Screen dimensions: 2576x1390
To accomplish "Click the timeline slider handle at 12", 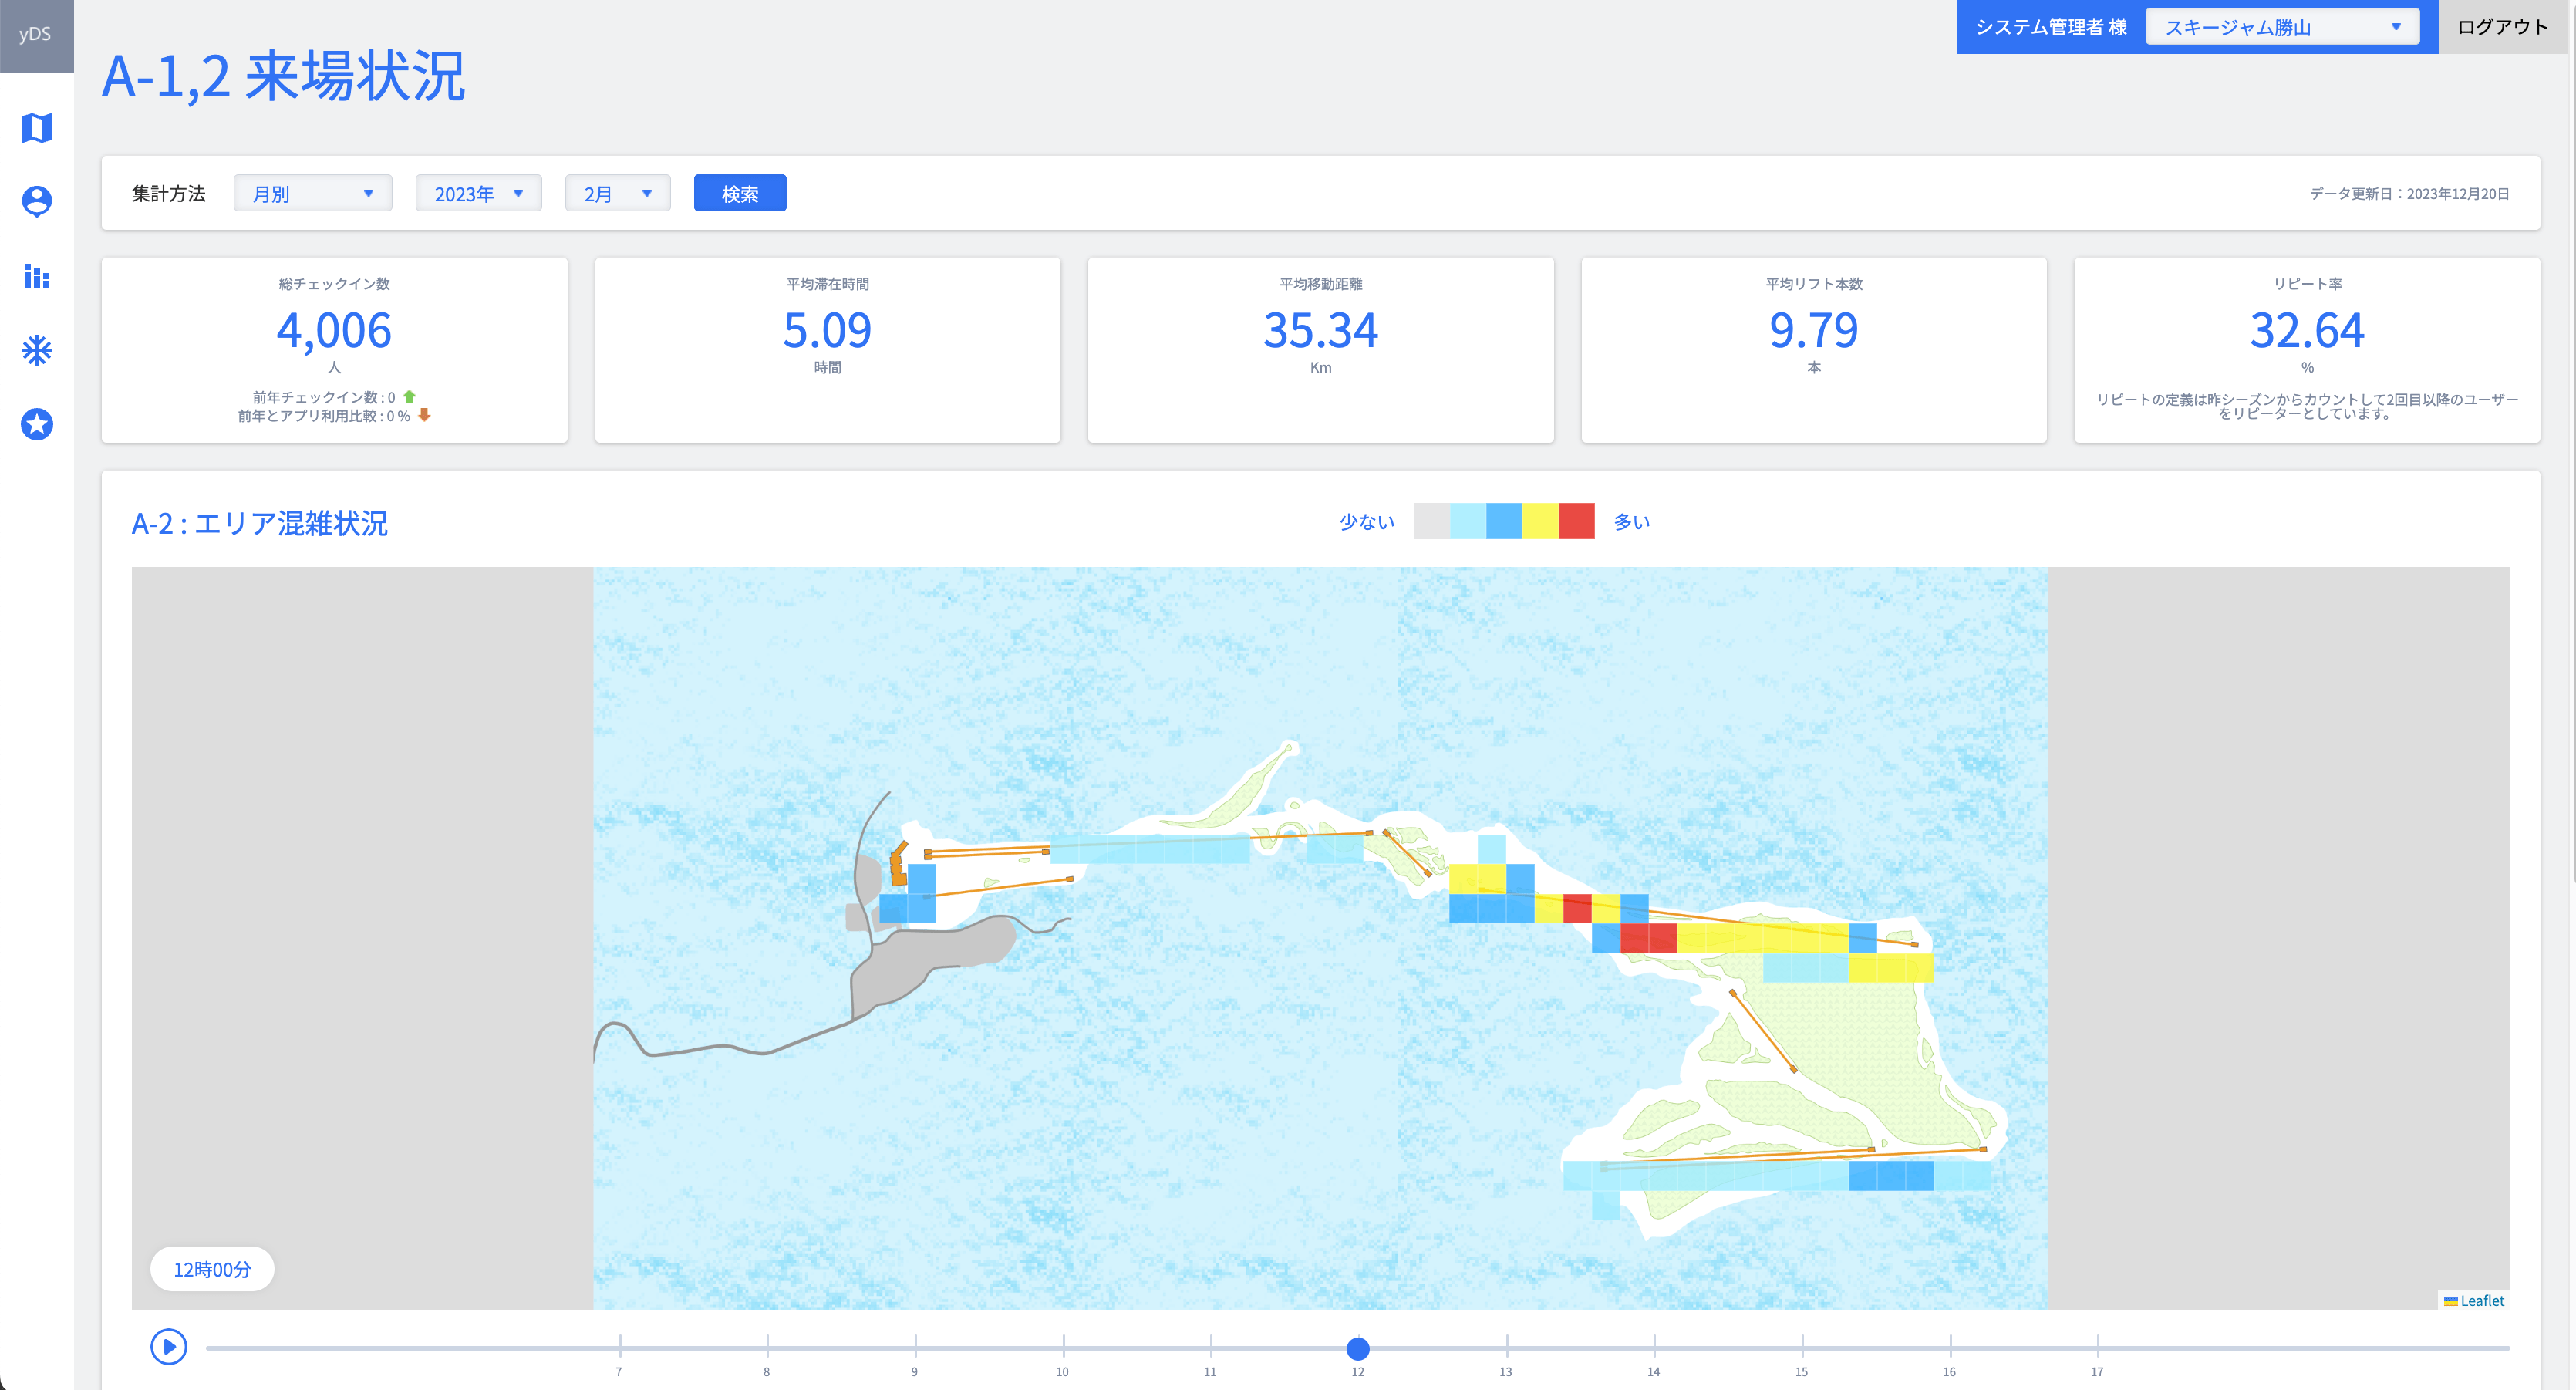I will (1357, 1348).
